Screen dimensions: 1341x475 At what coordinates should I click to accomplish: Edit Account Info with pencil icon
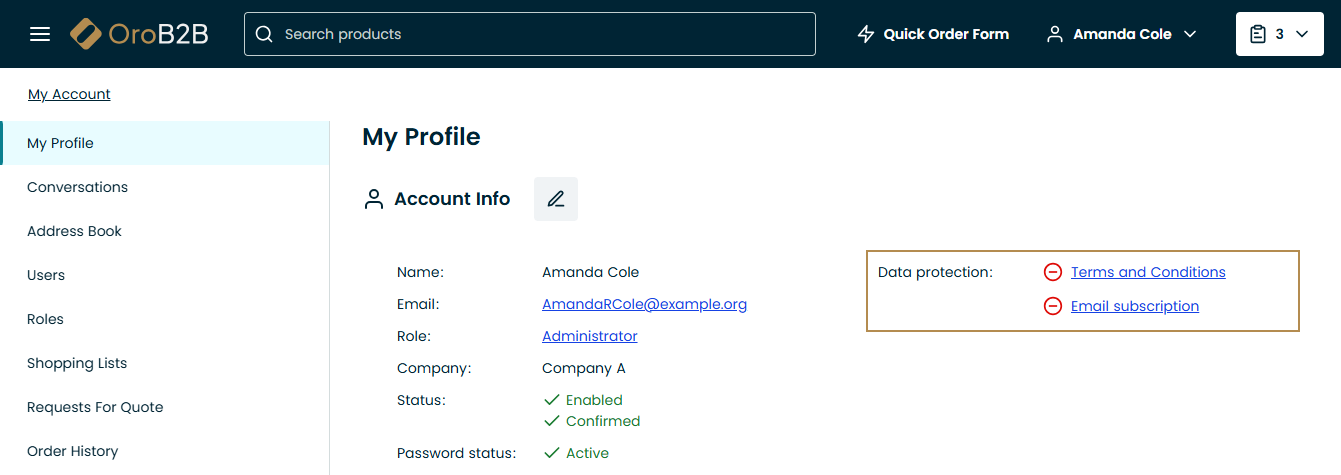point(556,199)
